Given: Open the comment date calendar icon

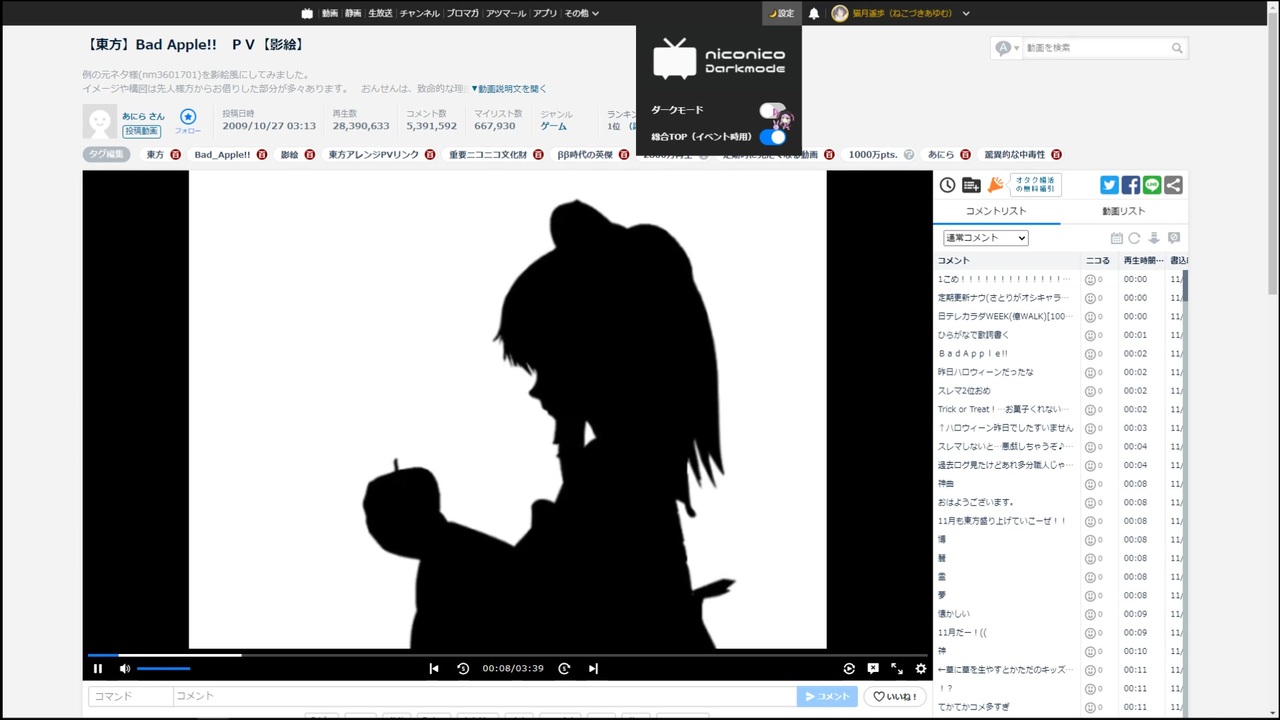Looking at the screenshot, I should click(1117, 238).
